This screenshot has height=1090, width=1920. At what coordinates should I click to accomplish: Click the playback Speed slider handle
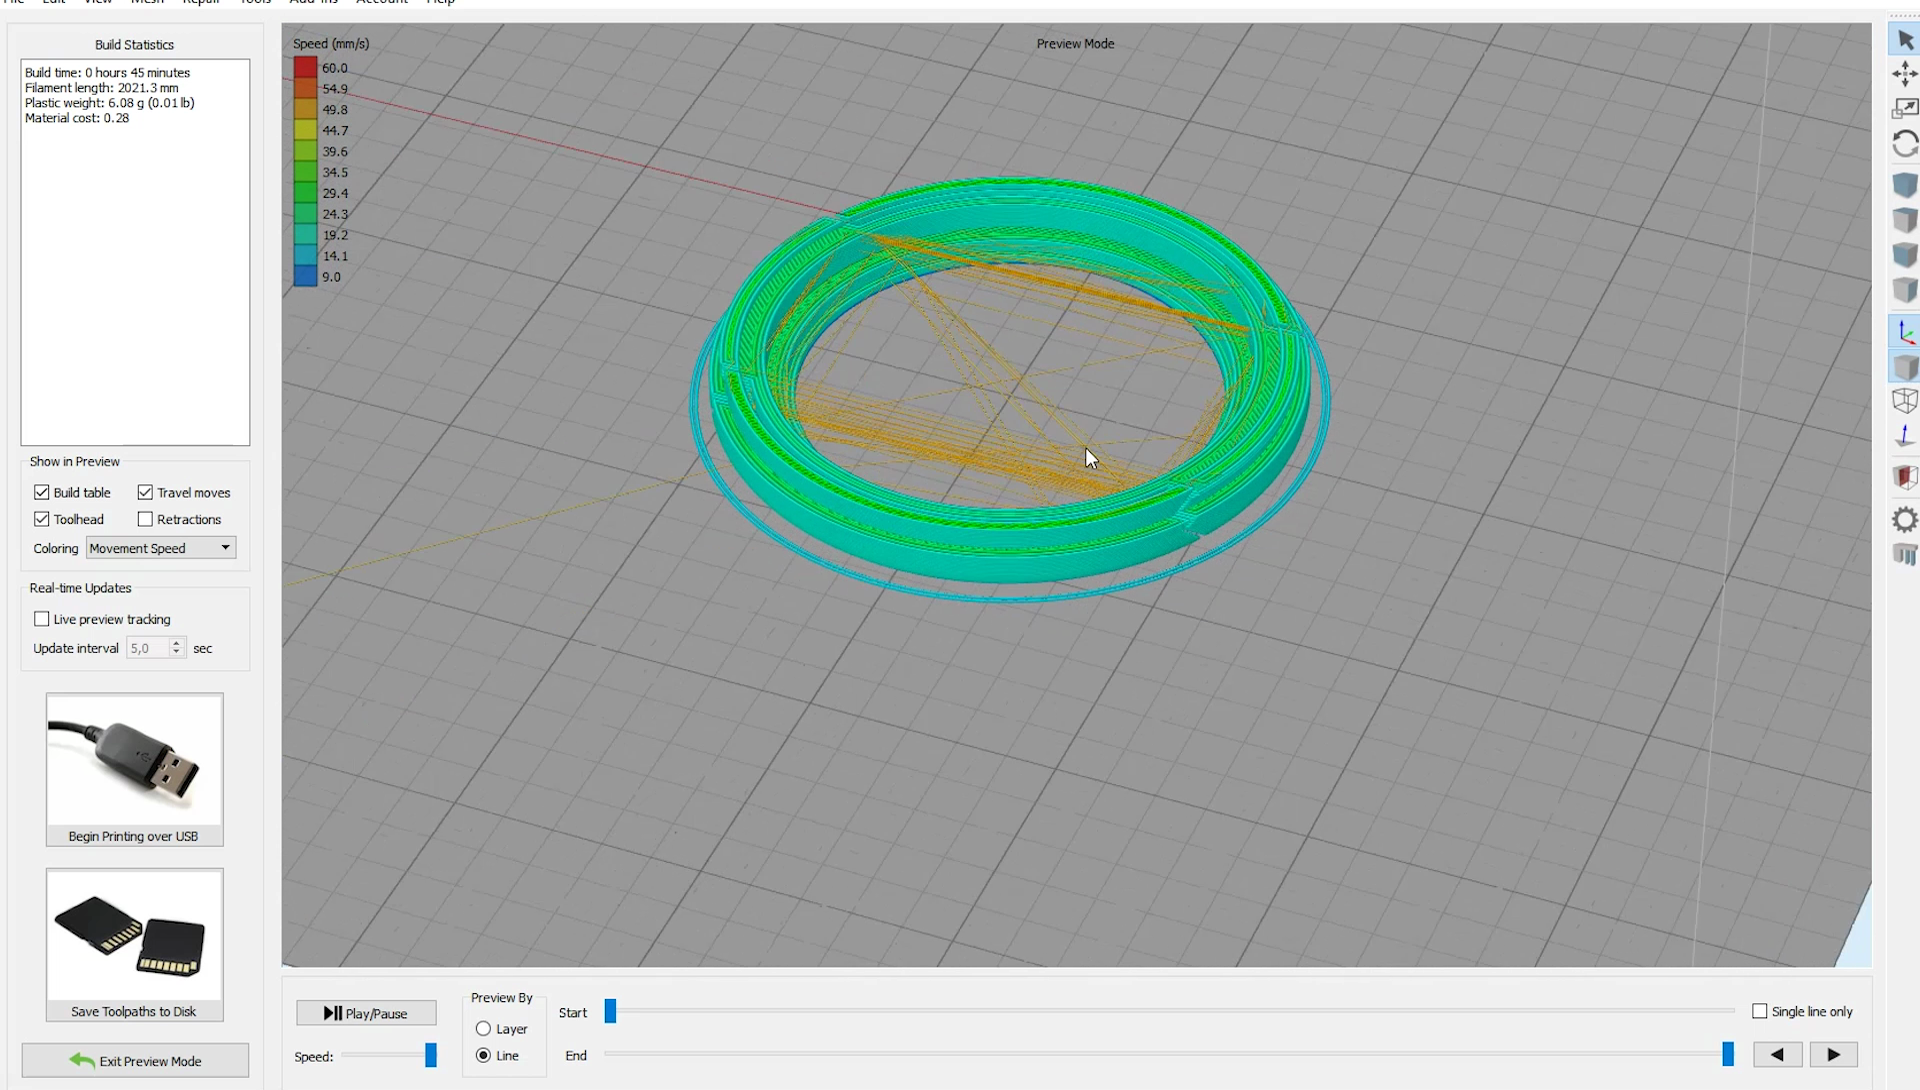point(431,1055)
